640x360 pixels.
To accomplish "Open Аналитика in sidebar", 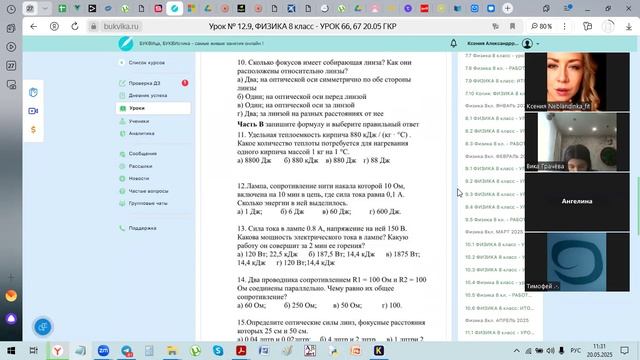I will pyautogui.click(x=141, y=133).
